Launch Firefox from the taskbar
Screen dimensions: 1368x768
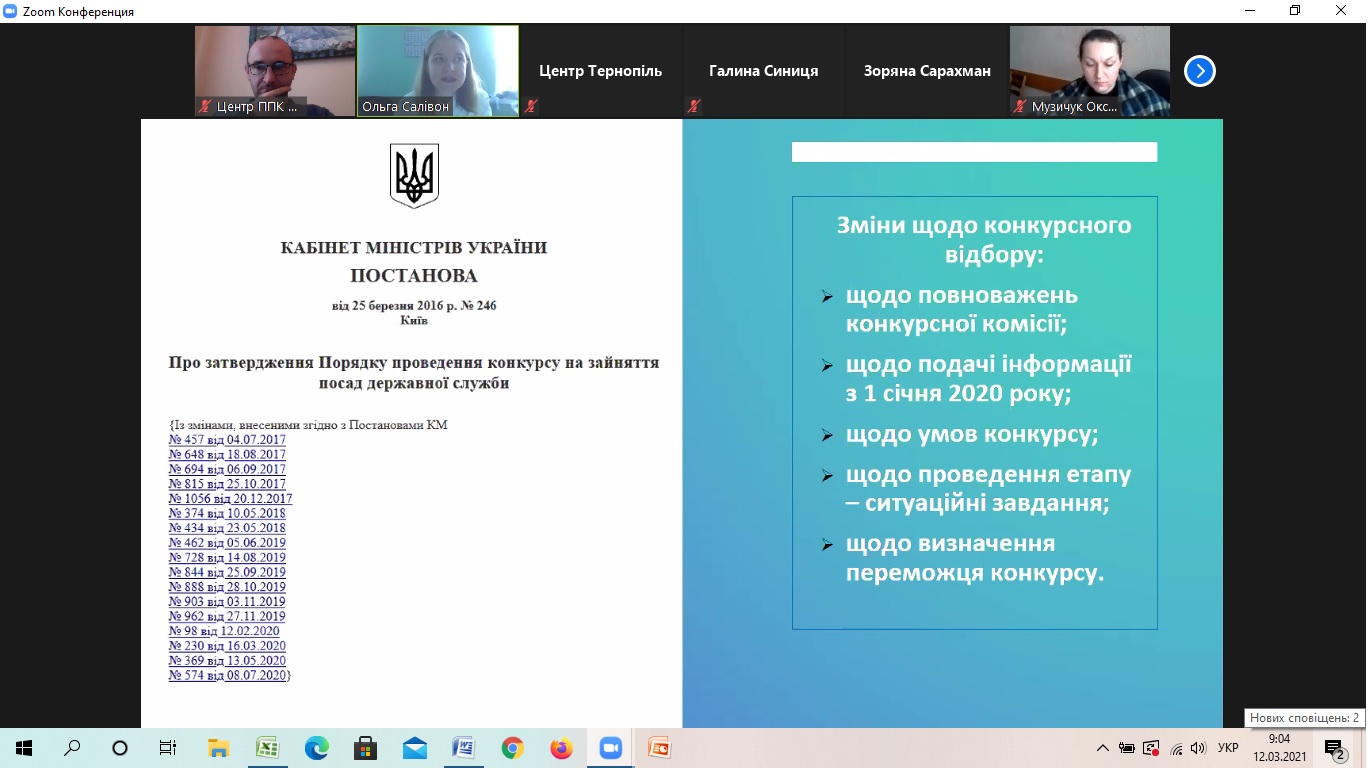561,748
